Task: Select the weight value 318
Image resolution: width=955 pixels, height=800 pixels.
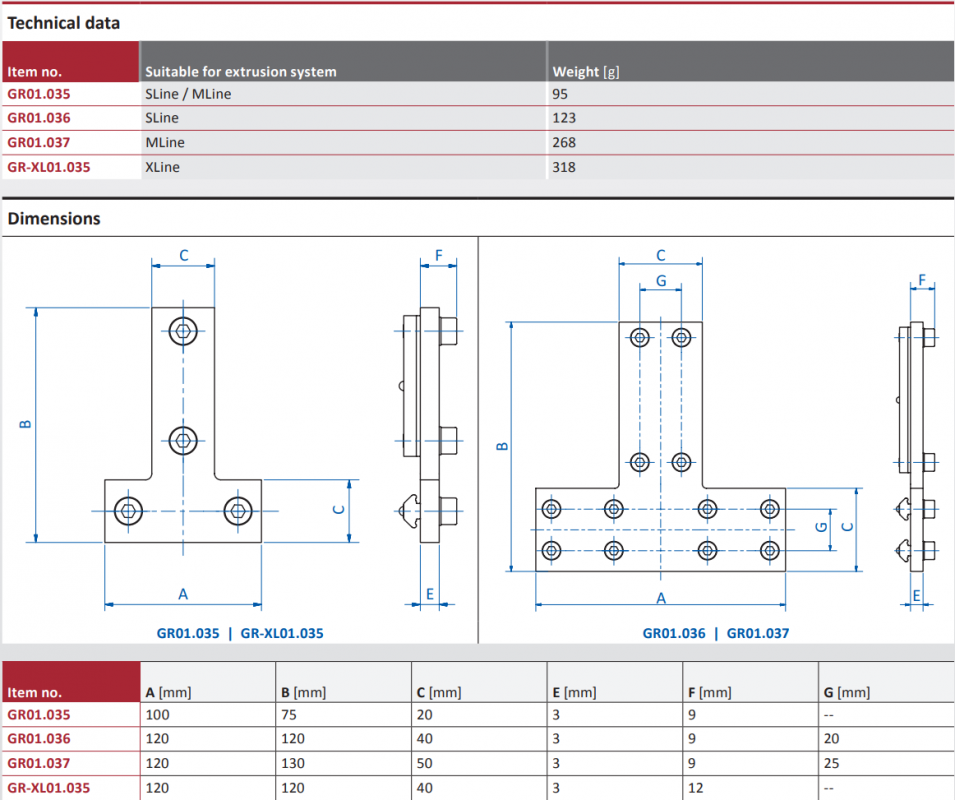Action: [x=564, y=167]
